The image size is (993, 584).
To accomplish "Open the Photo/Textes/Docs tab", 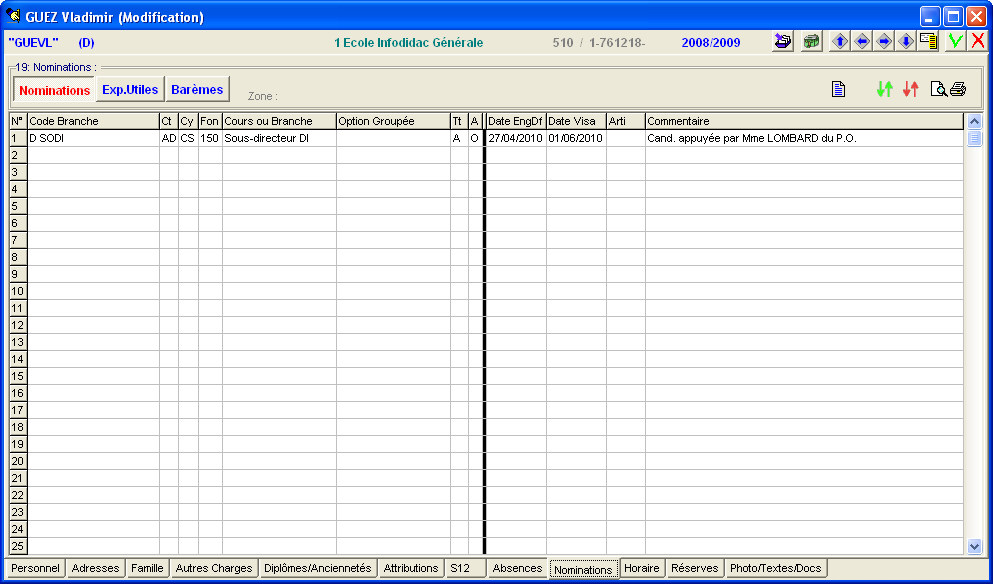I will 776,568.
